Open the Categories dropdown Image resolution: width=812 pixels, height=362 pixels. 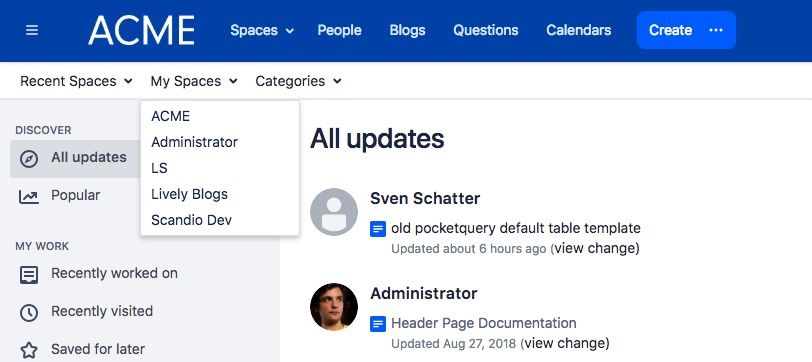(x=298, y=81)
